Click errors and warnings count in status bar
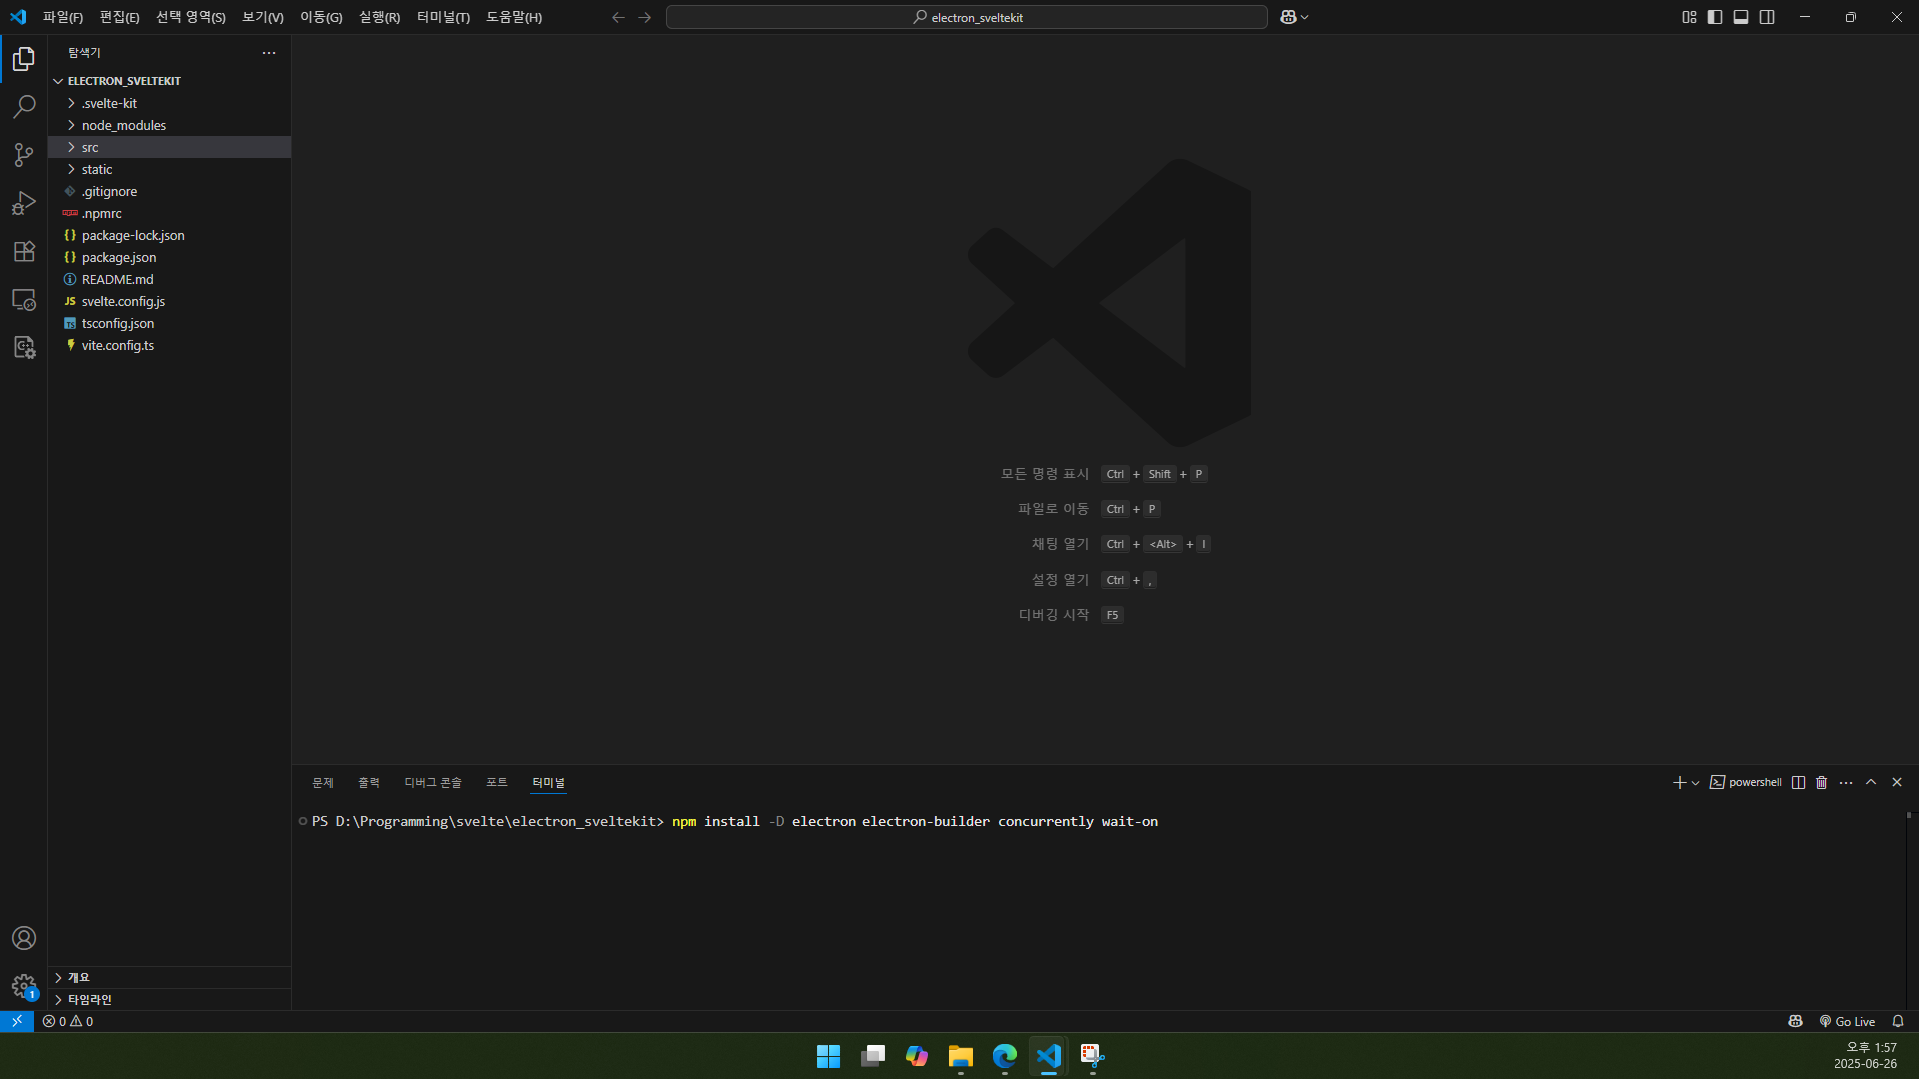The width and height of the screenshot is (1919, 1079). coord(68,1021)
